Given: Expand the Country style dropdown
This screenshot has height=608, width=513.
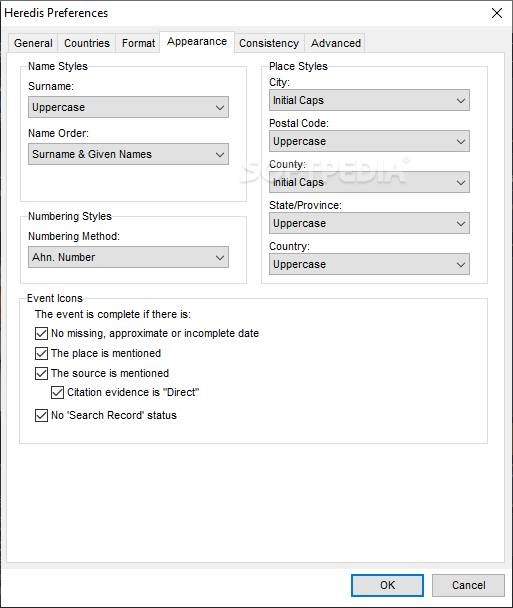Looking at the screenshot, I should click(x=369, y=264).
